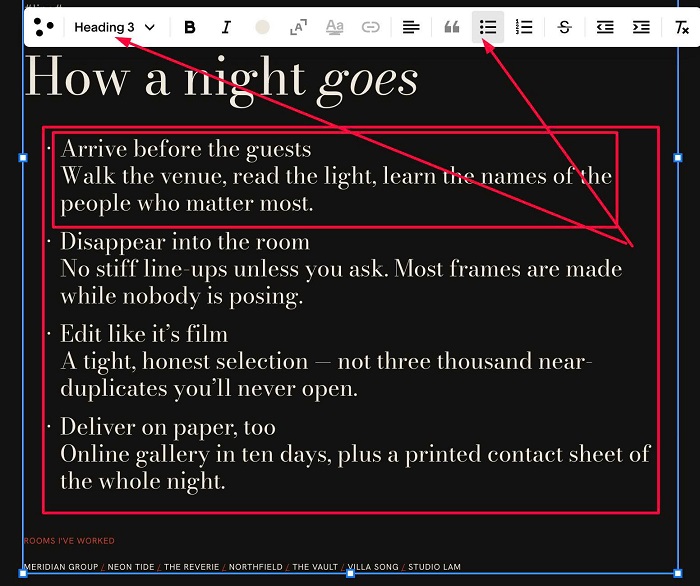The height and width of the screenshot is (586, 700).
Task: Click the 'STUDIO LAM' text
Action: 434,567
